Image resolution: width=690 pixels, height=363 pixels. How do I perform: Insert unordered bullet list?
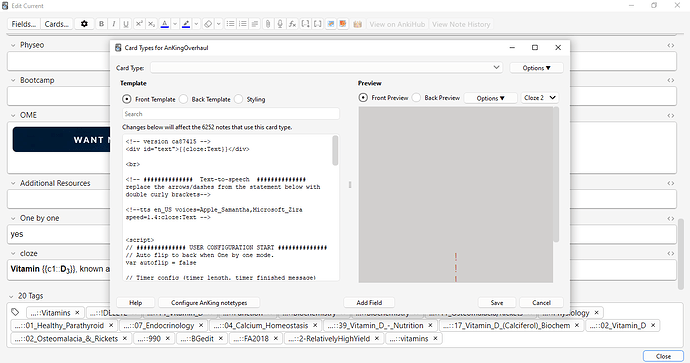[230, 24]
